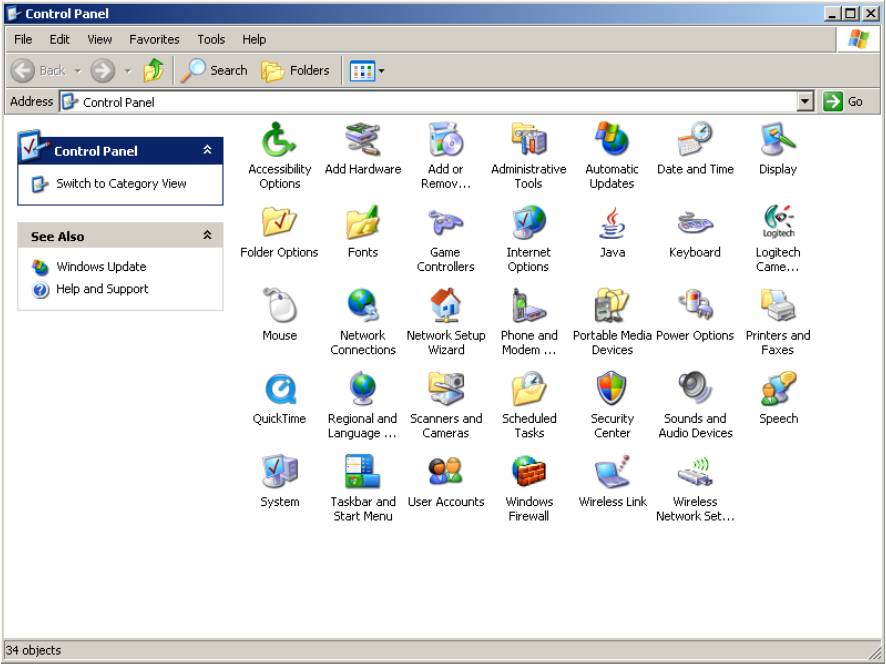Select Scanners and Cameras icon
Image resolution: width=886 pixels, height=664 pixels.
coord(446,405)
